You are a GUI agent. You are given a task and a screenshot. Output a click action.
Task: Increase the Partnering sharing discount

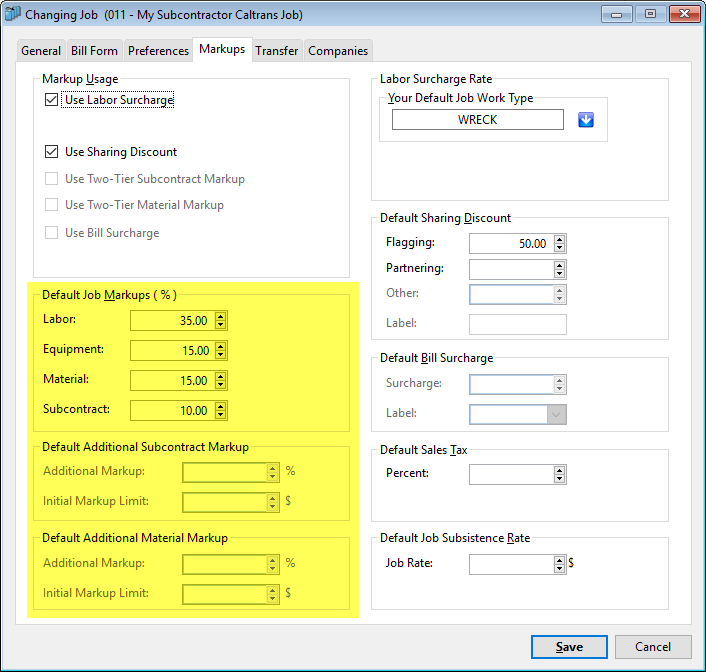559,265
